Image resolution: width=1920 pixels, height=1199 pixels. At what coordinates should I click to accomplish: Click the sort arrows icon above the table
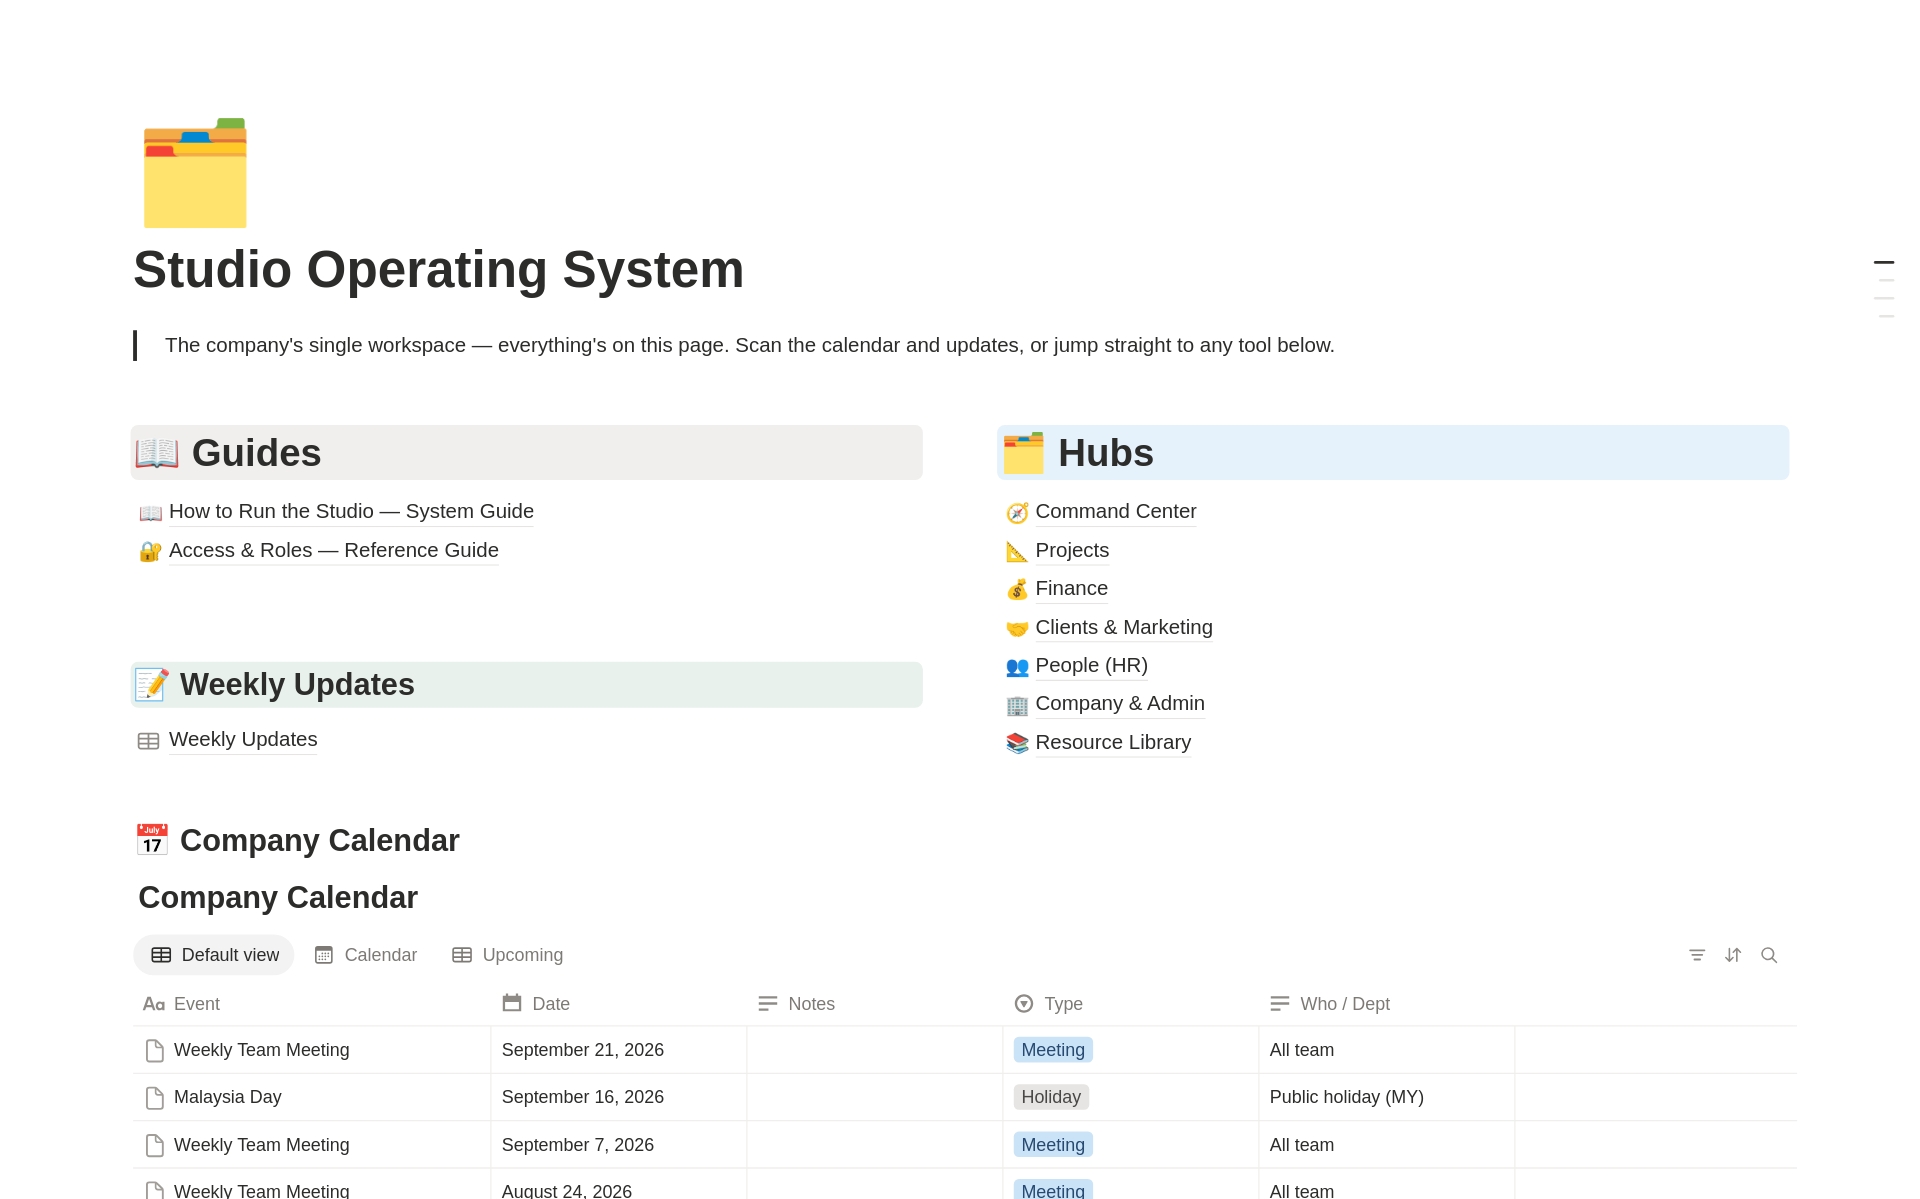point(1733,955)
